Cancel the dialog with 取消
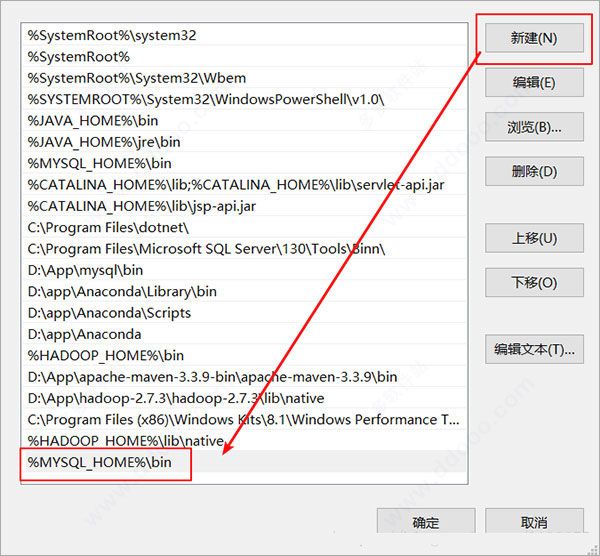Image resolution: width=600 pixels, height=556 pixels. (x=534, y=521)
